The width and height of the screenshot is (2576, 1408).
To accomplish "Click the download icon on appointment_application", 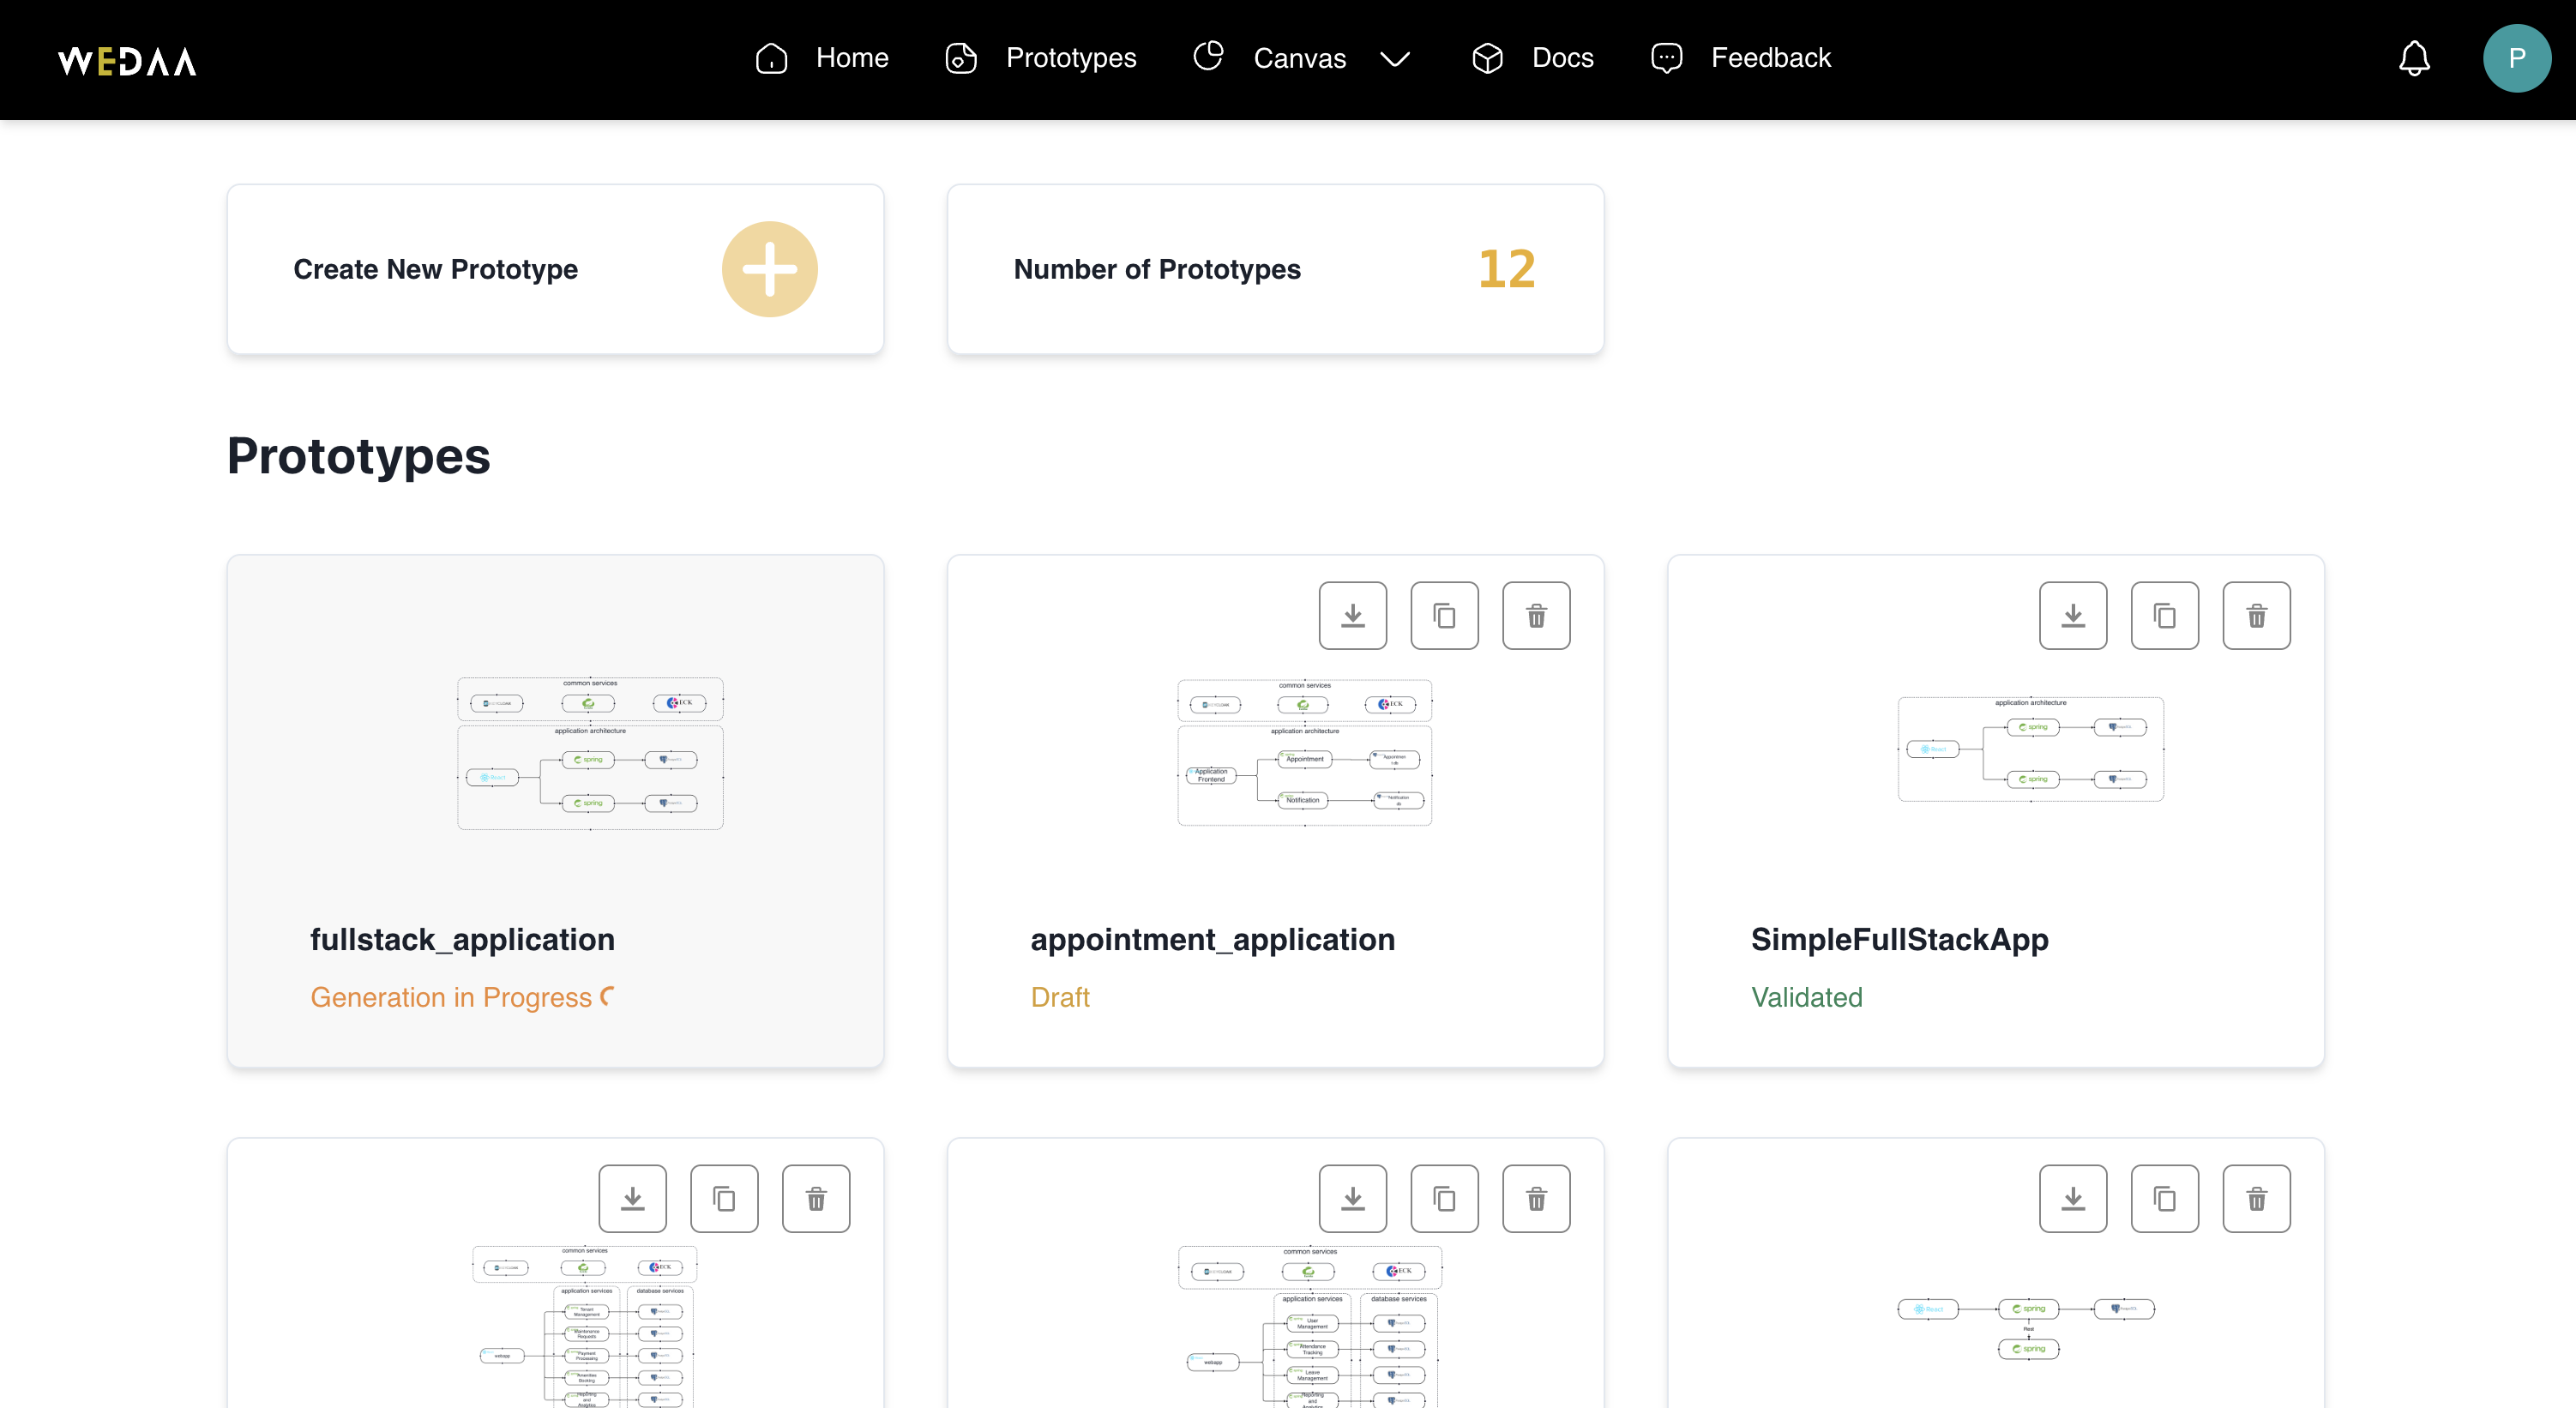I will [x=1352, y=616].
